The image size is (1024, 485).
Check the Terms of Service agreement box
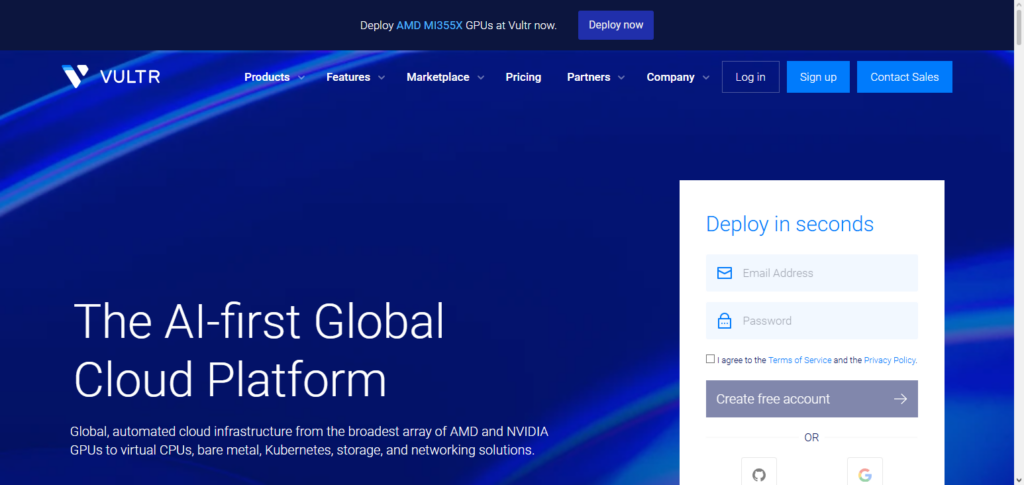(710, 358)
